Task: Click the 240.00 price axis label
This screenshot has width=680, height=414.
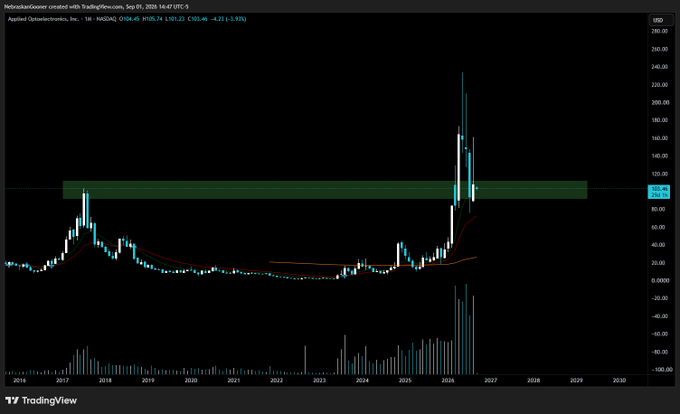Action: 659,67
